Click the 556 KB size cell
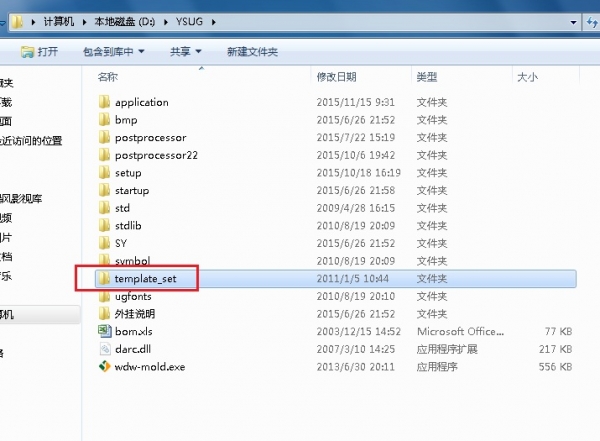The height and width of the screenshot is (441, 600). [x=555, y=366]
